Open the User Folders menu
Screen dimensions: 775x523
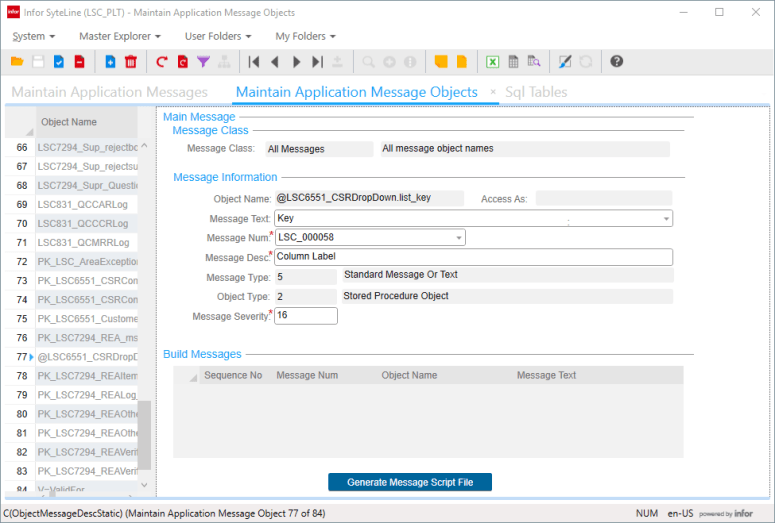click(218, 36)
